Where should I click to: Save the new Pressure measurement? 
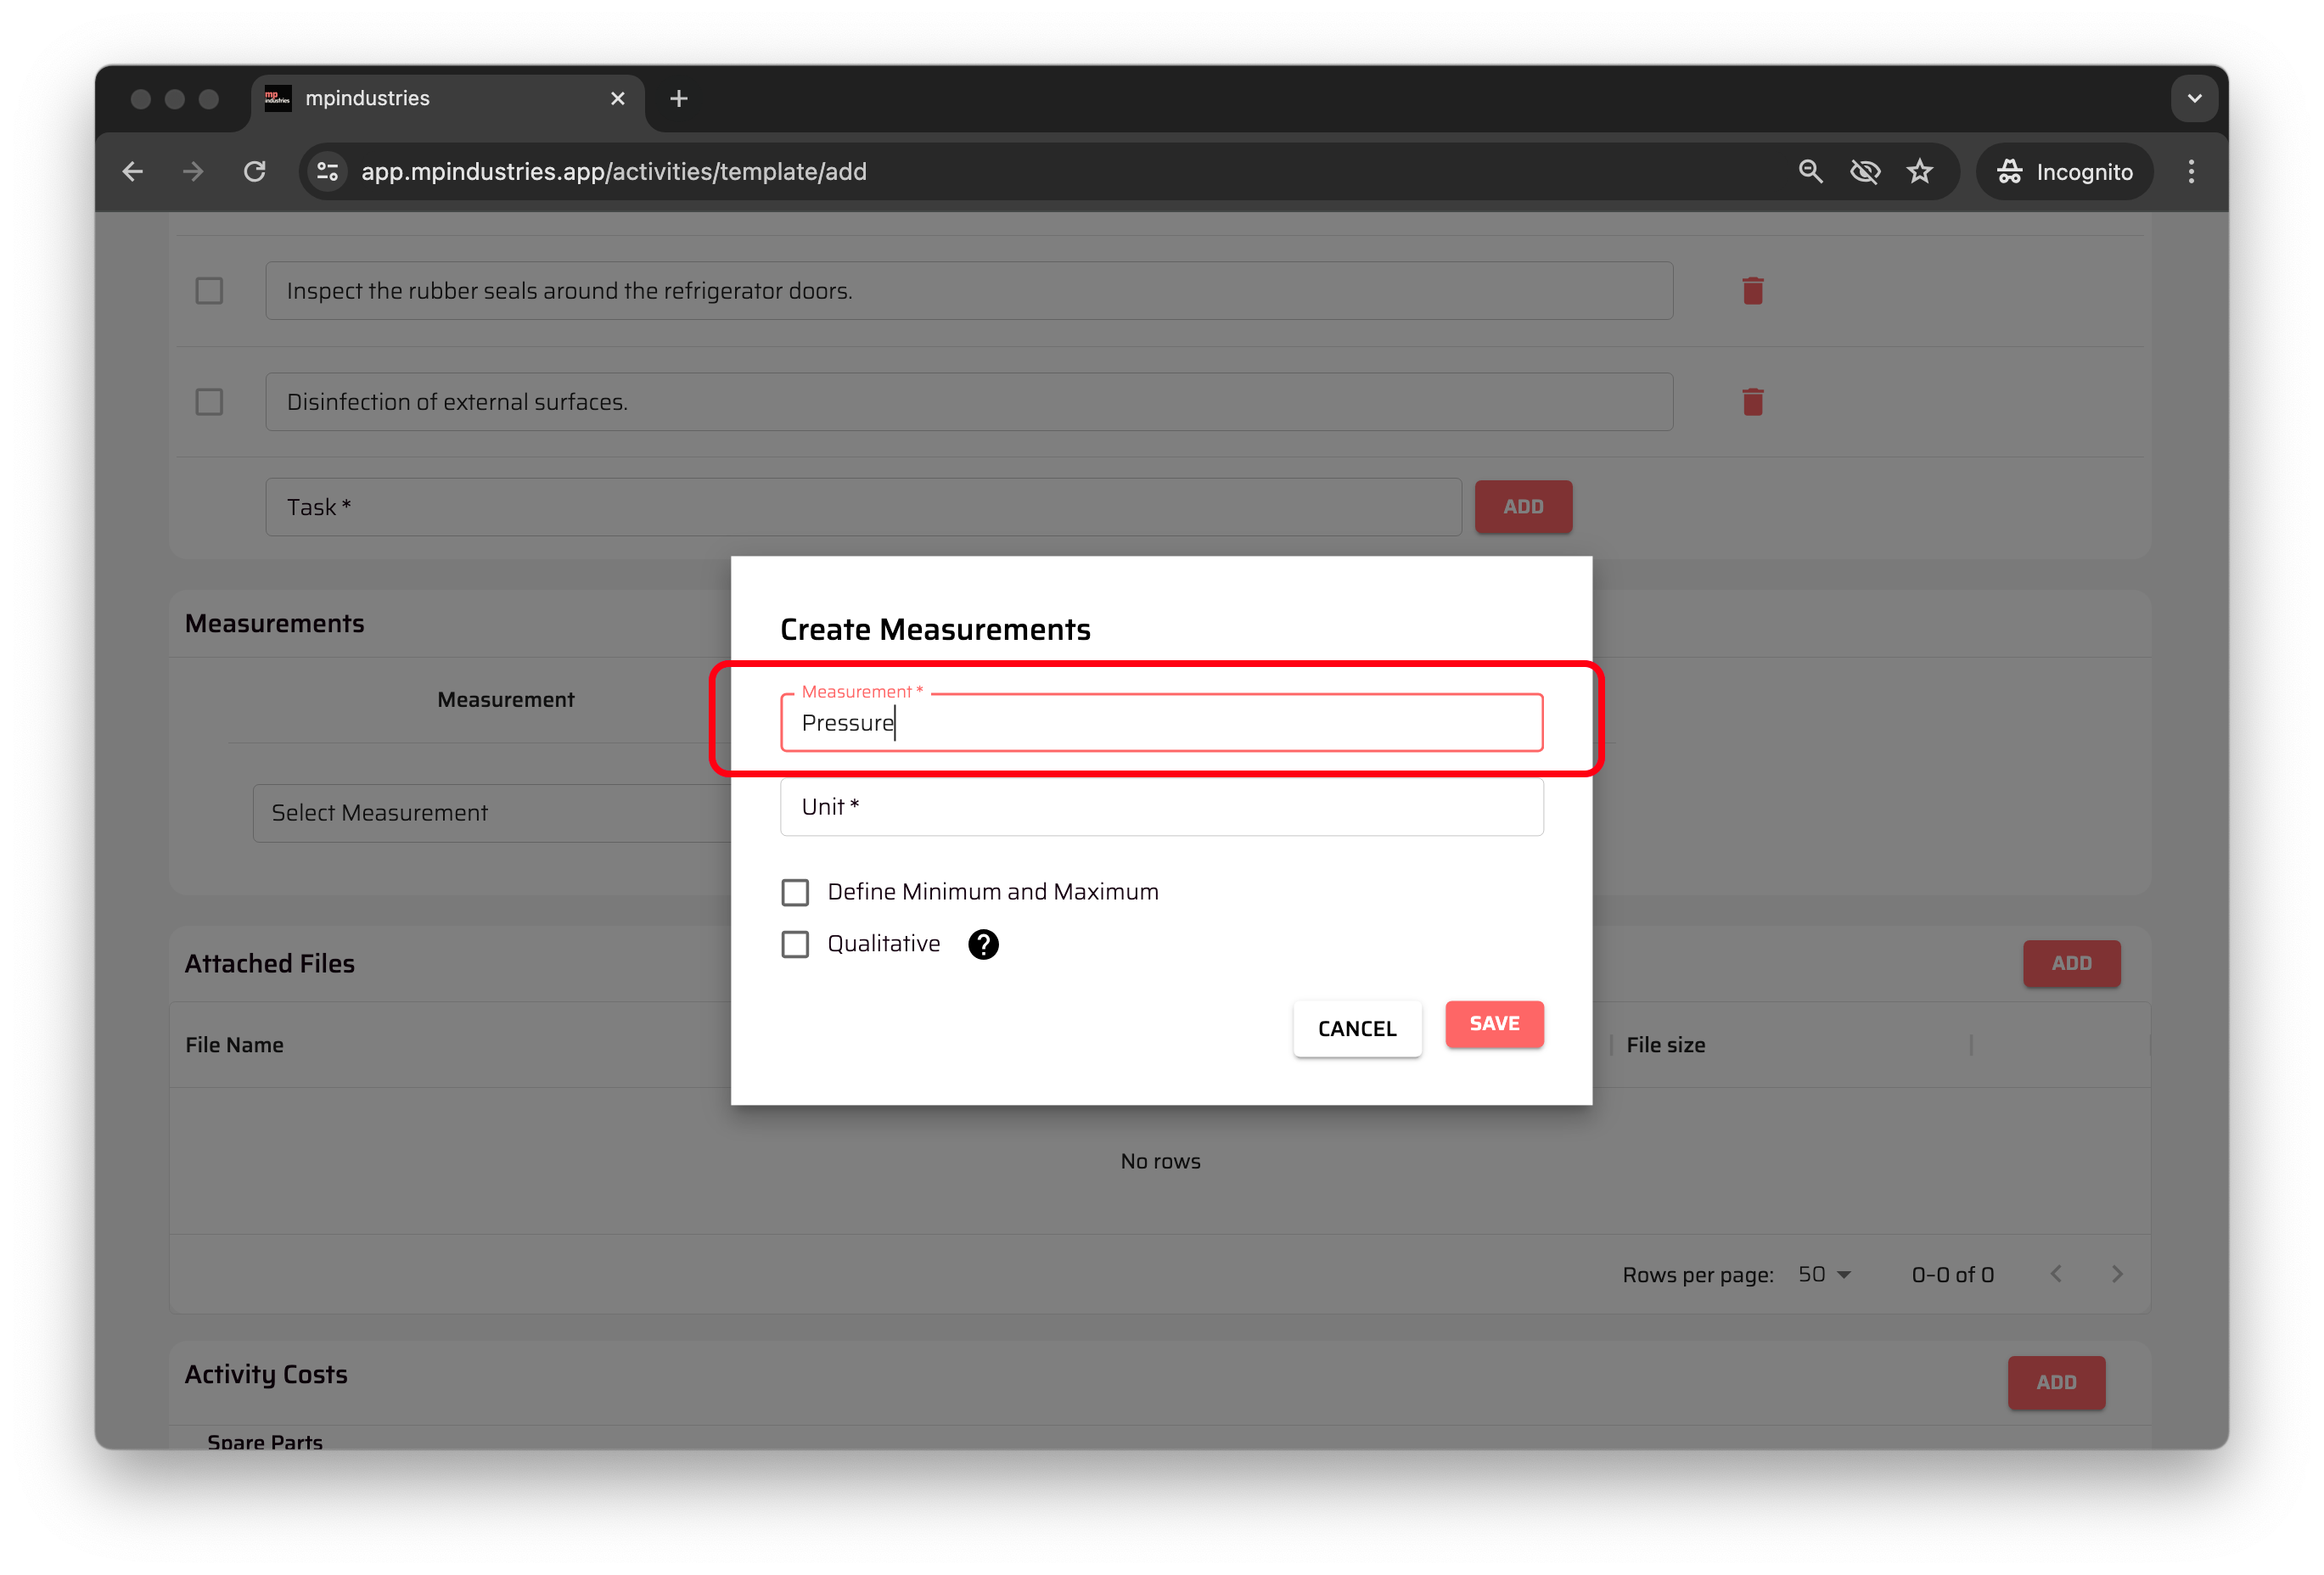tap(1493, 1024)
